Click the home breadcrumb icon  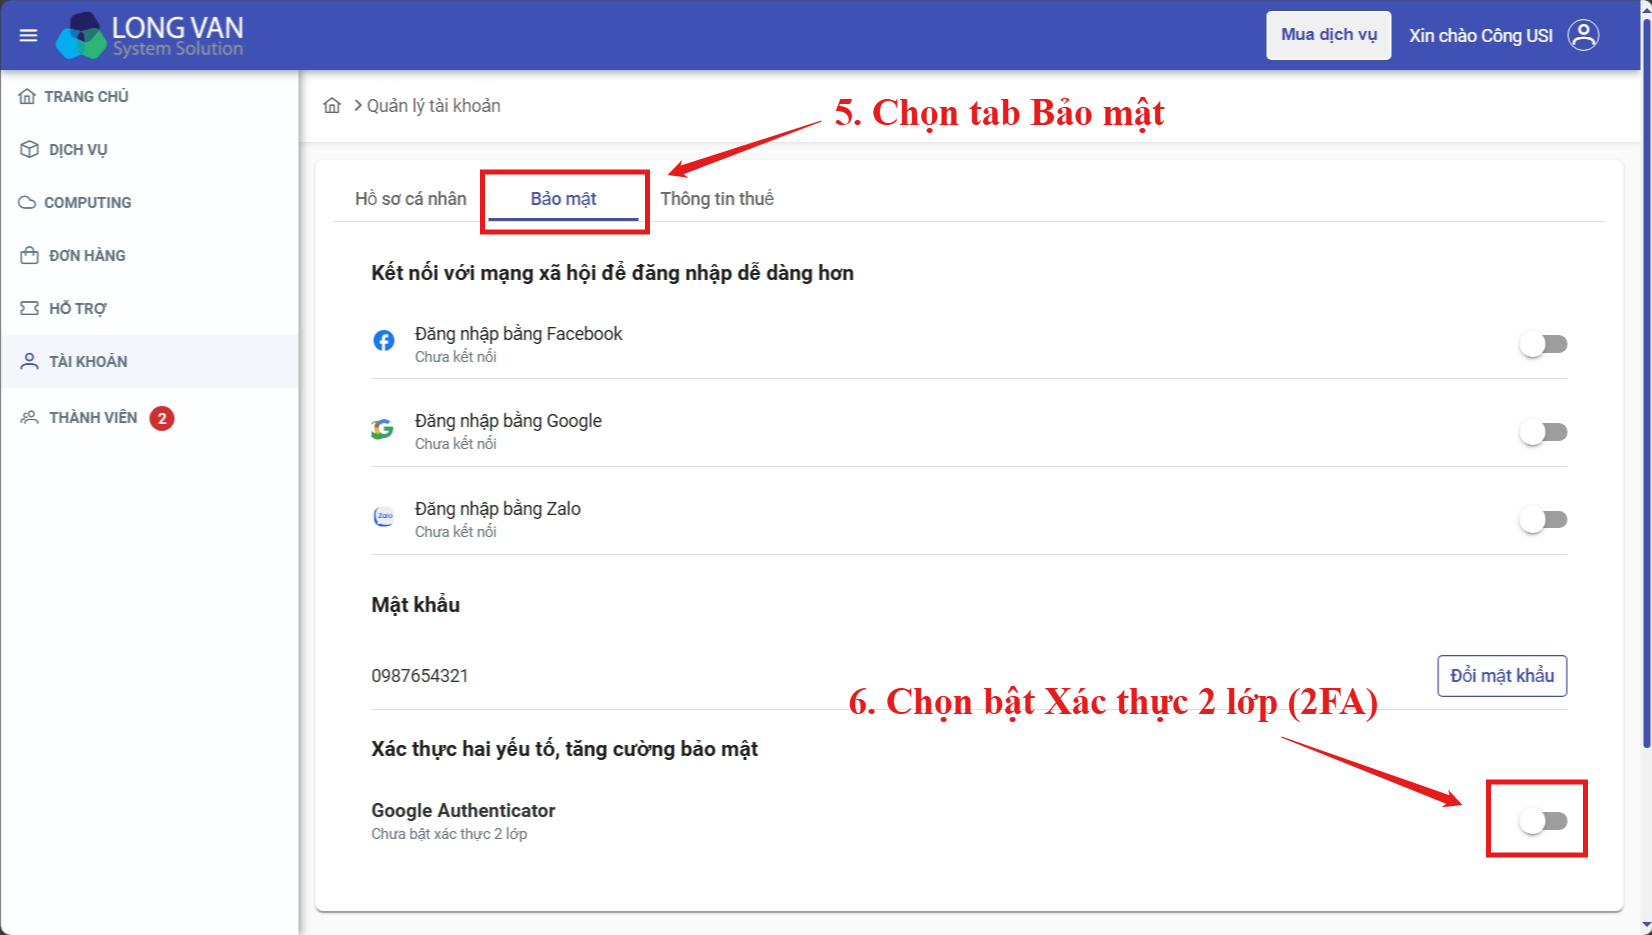pos(332,106)
